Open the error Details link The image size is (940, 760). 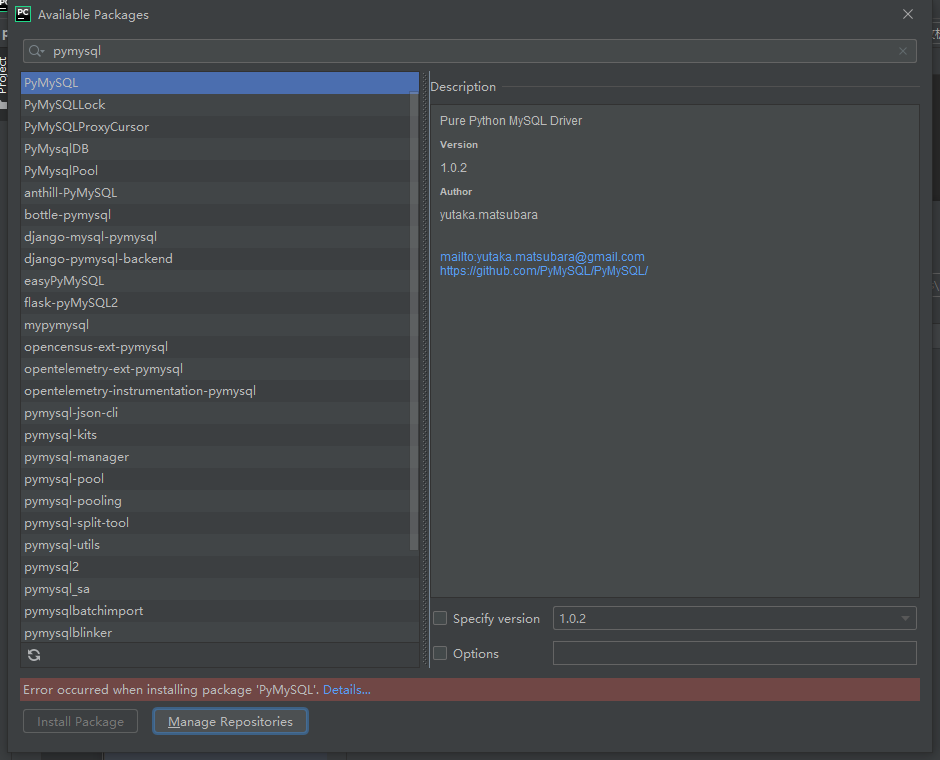pos(347,690)
